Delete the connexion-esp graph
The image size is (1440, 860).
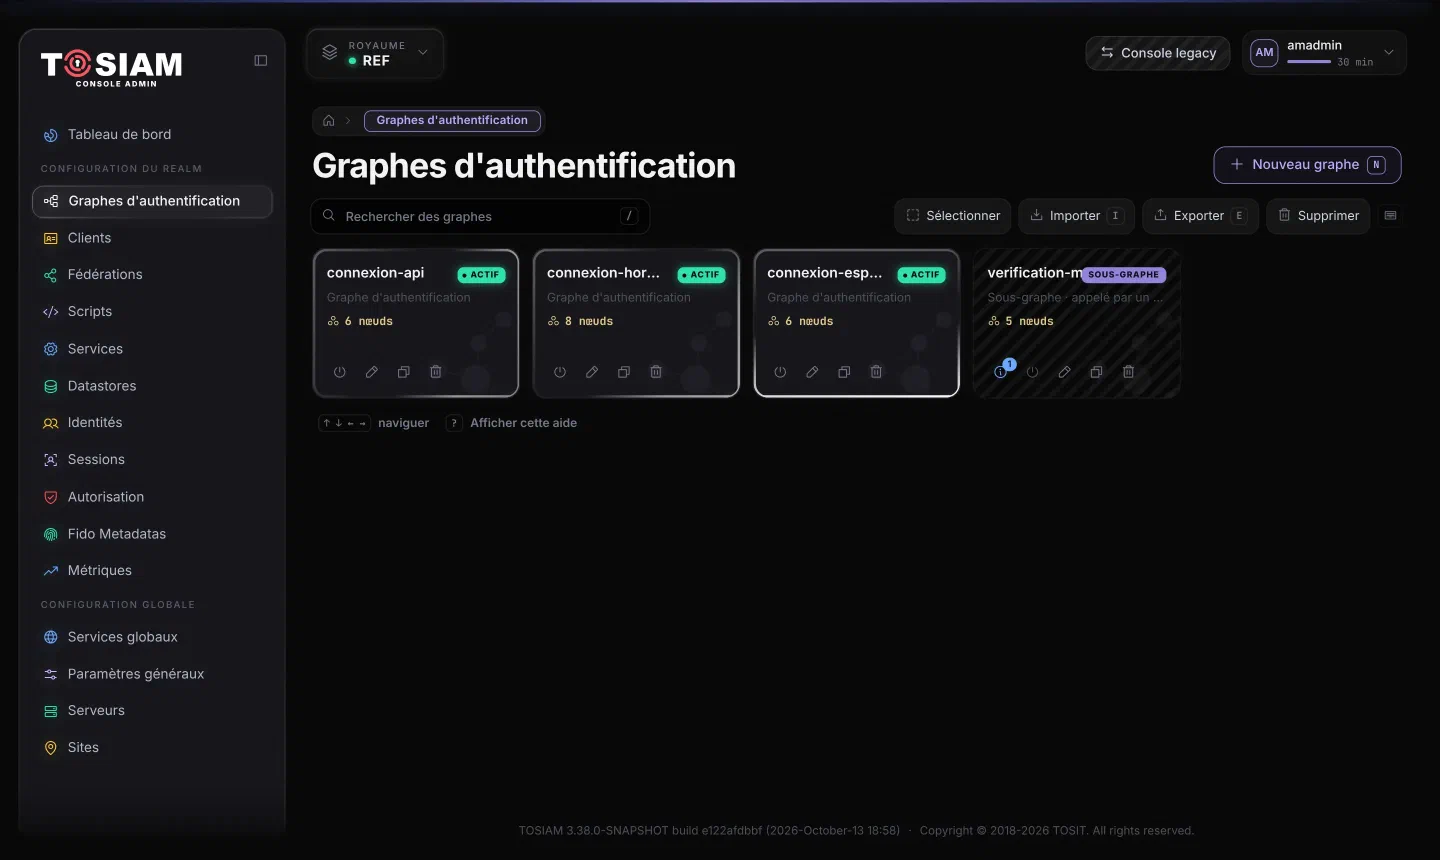876,372
